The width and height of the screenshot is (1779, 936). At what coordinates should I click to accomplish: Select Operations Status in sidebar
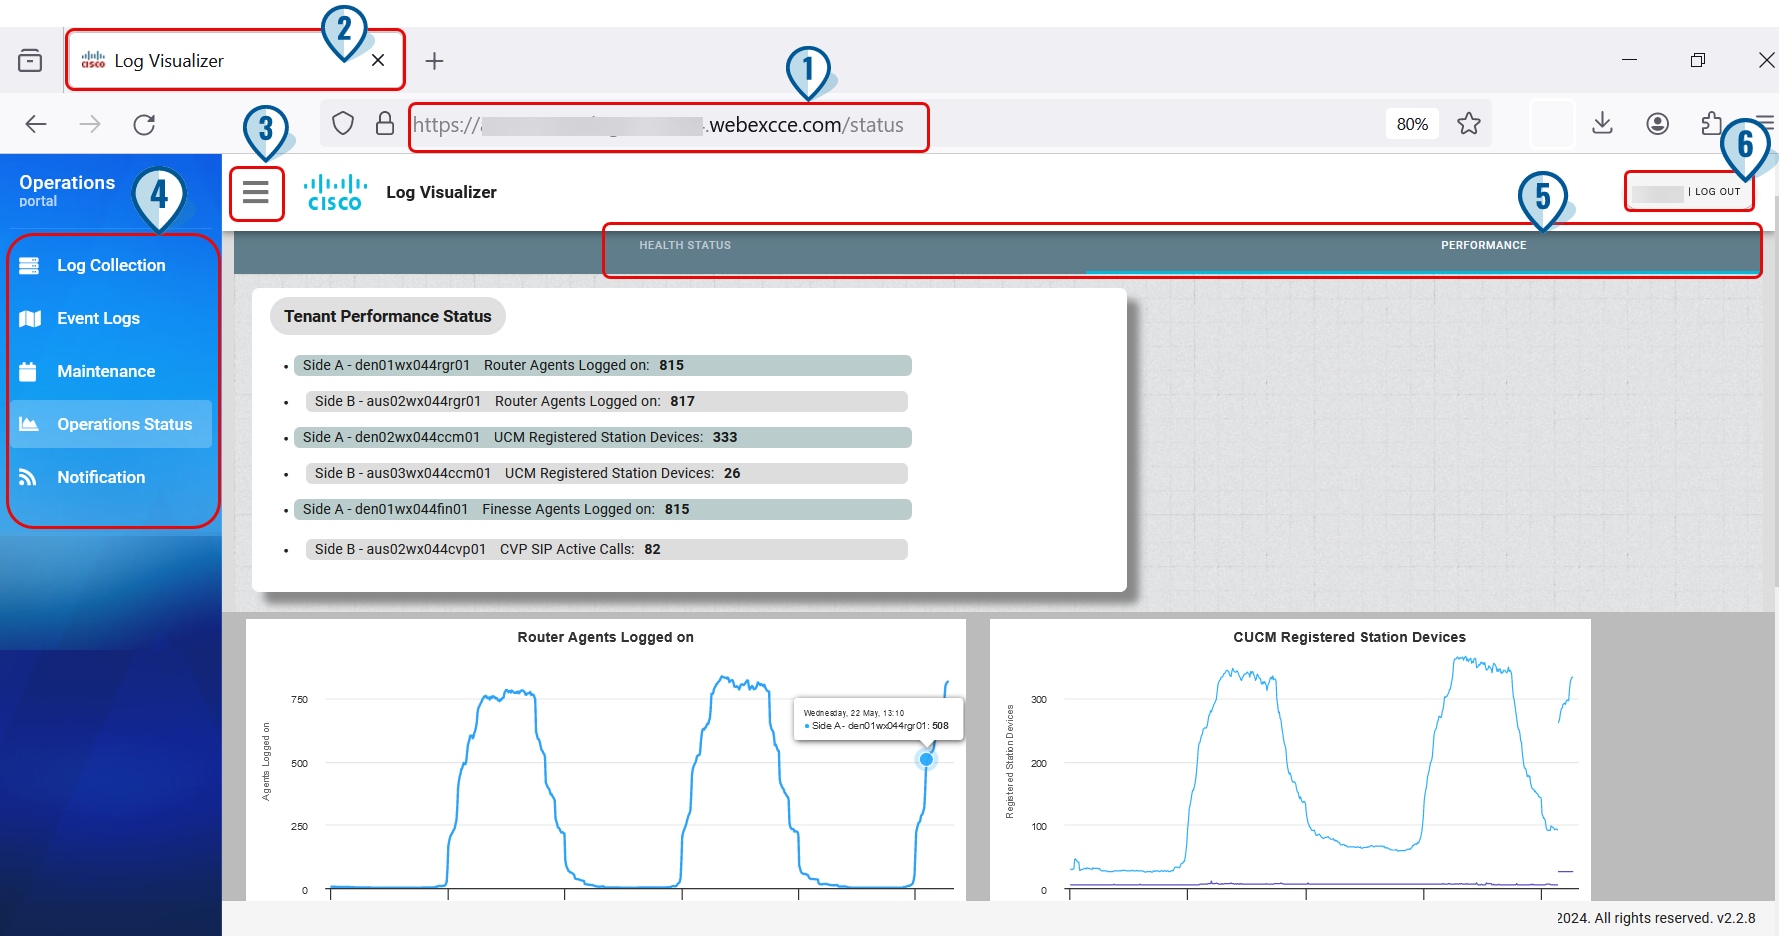coord(111,424)
